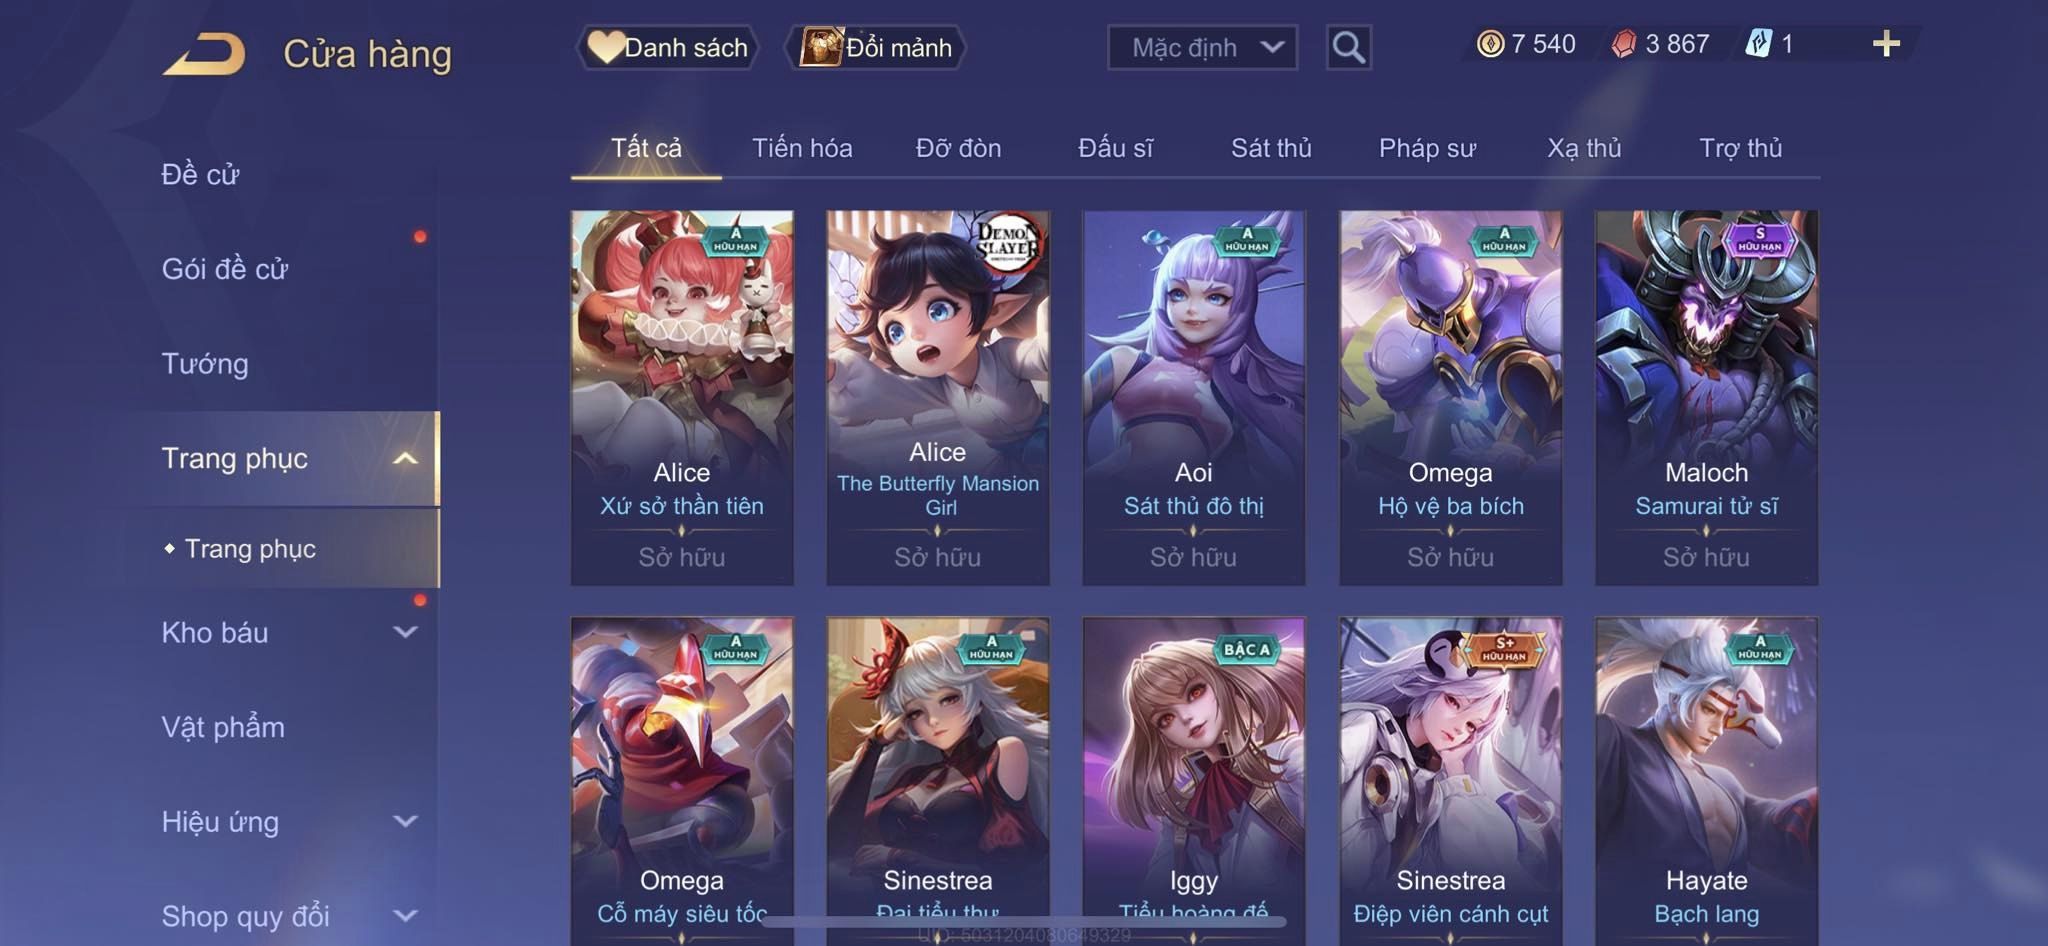Screen dimensions: 2048x946
Task: Tap the golden back arrow icon
Action: (204, 54)
